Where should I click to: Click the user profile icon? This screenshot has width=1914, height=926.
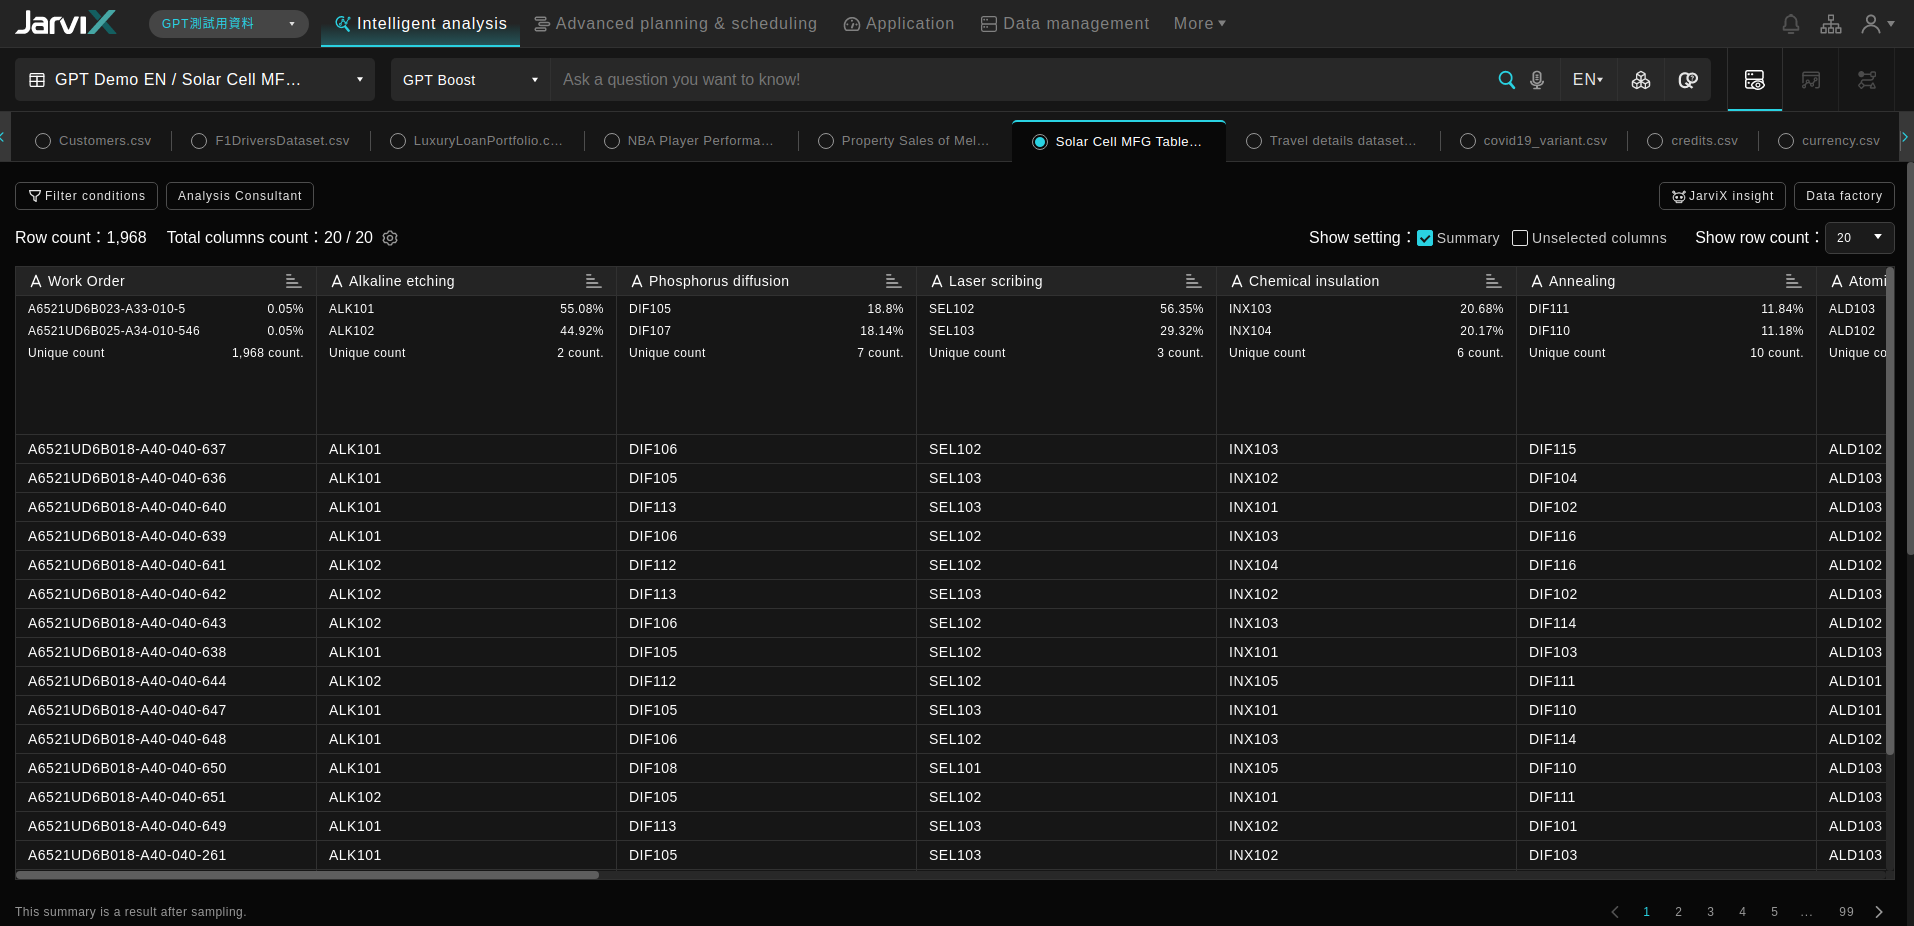pyautogui.click(x=1873, y=23)
